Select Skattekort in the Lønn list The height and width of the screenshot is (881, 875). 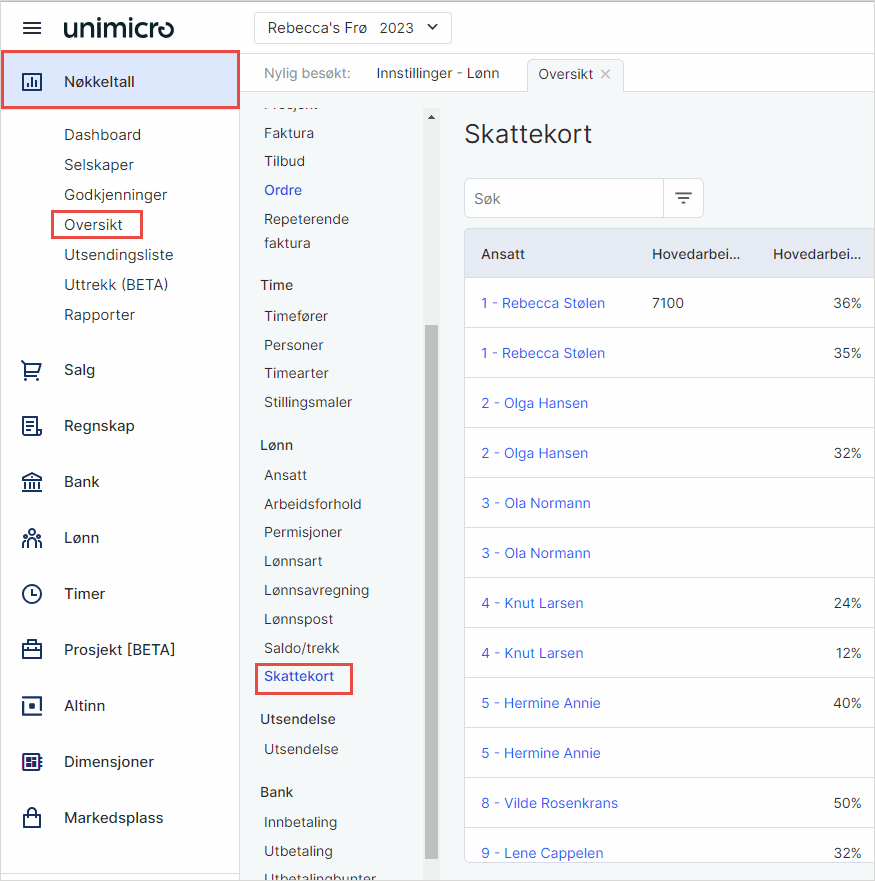coord(299,677)
